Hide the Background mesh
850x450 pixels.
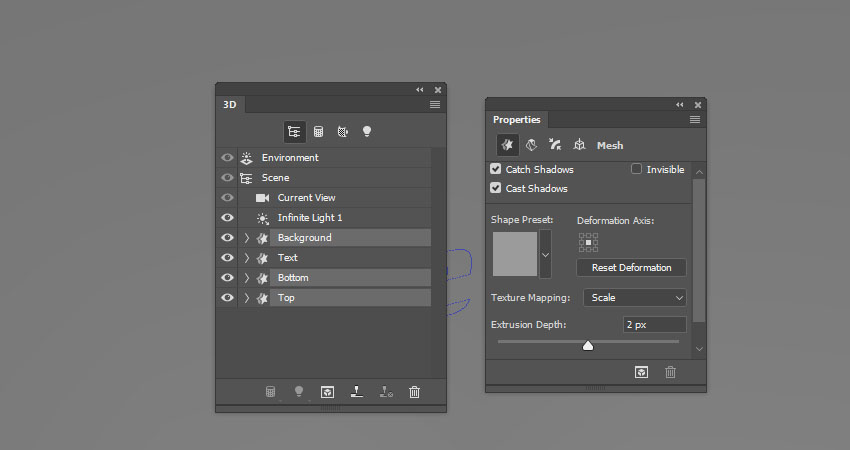(x=227, y=237)
